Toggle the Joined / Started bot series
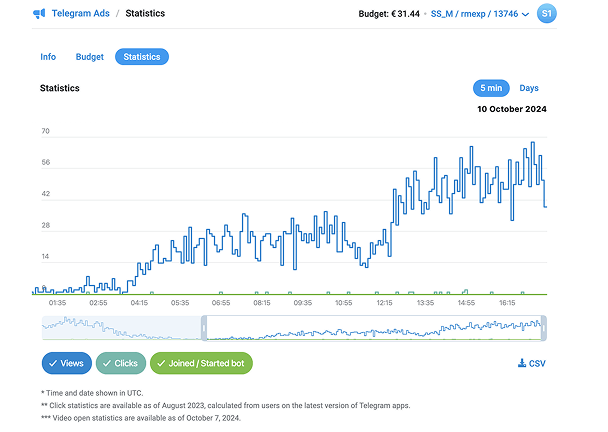Viewport: 608px width, 432px height. [x=201, y=363]
